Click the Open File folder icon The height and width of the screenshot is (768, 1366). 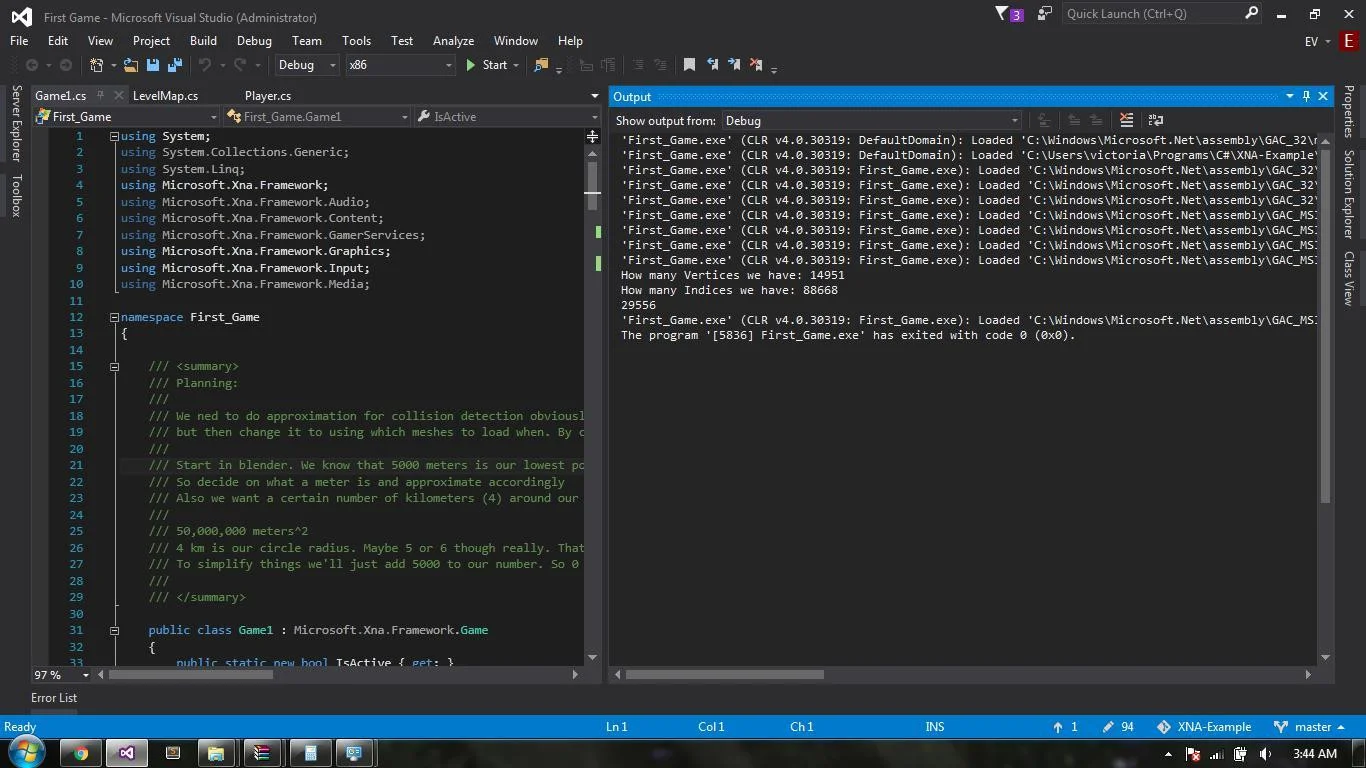tap(130, 65)
